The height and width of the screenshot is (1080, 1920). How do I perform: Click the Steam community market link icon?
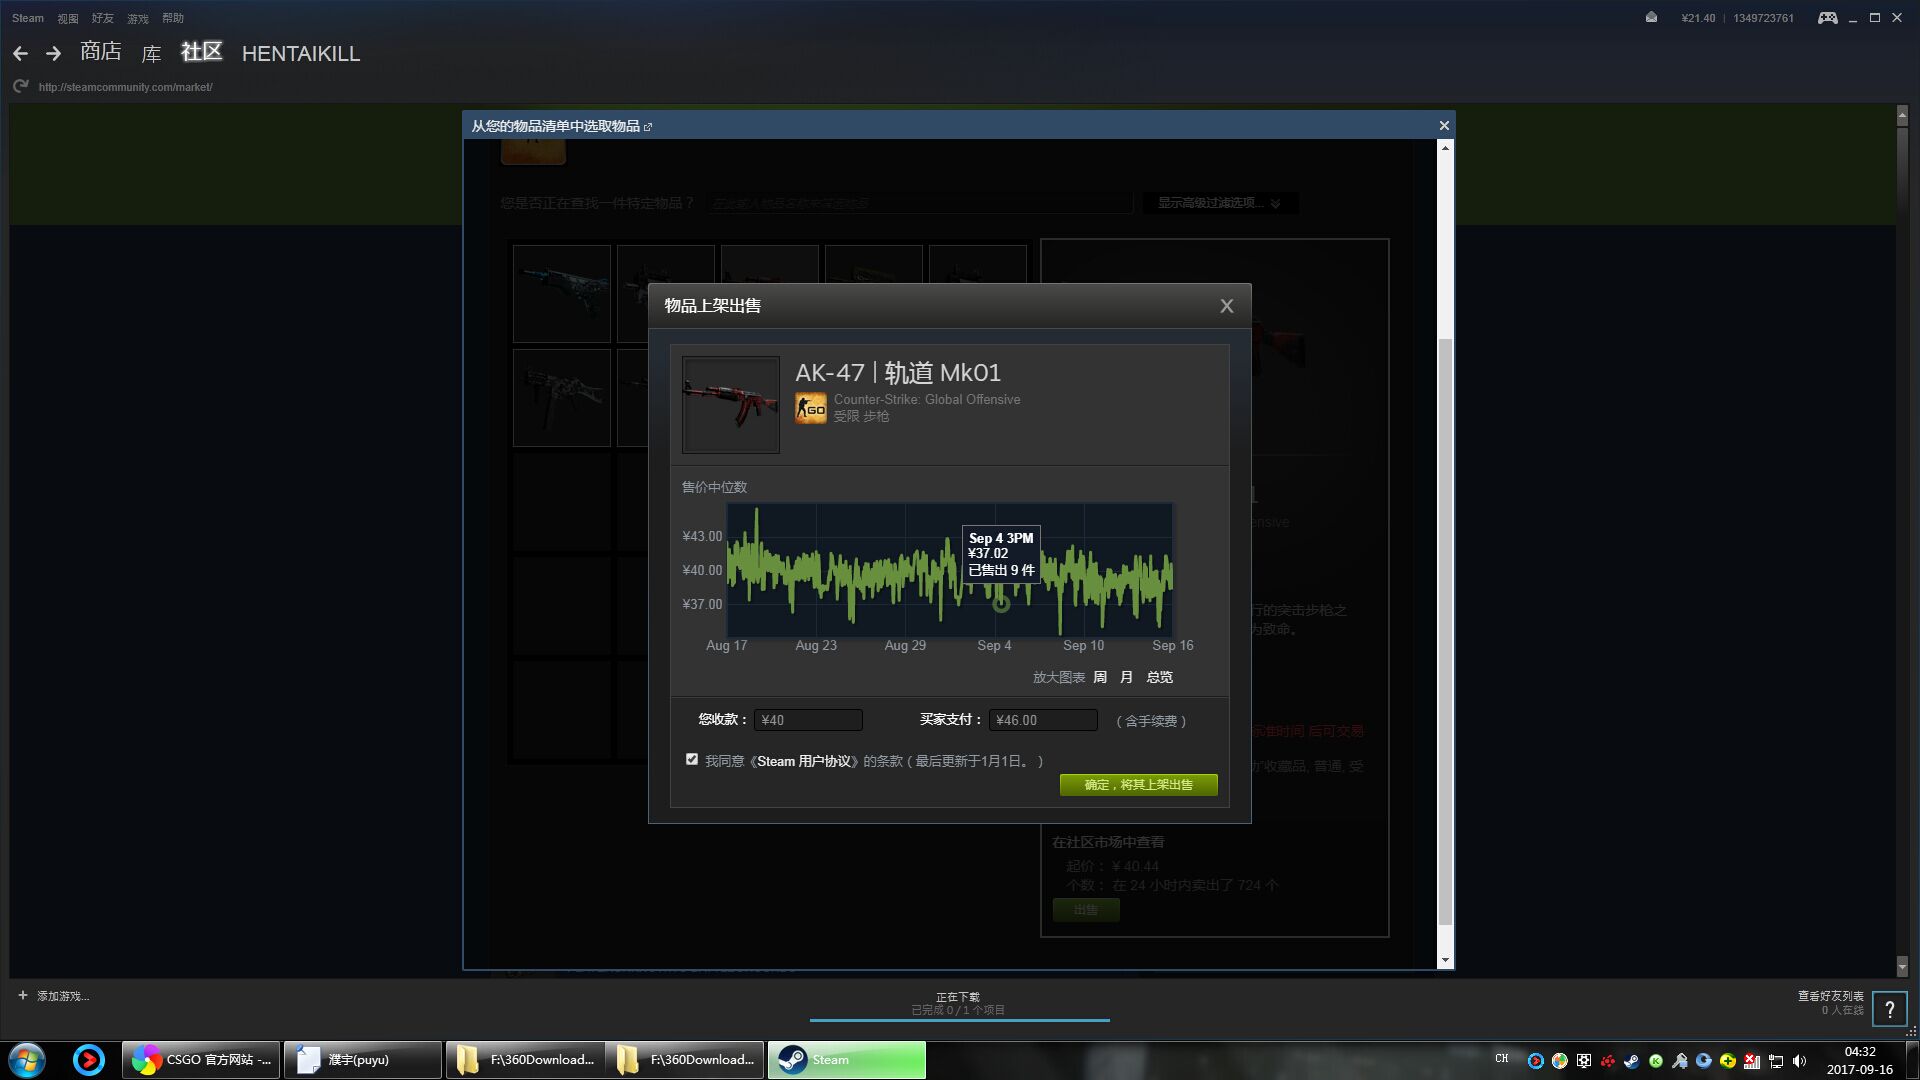(x=649, y=125)
